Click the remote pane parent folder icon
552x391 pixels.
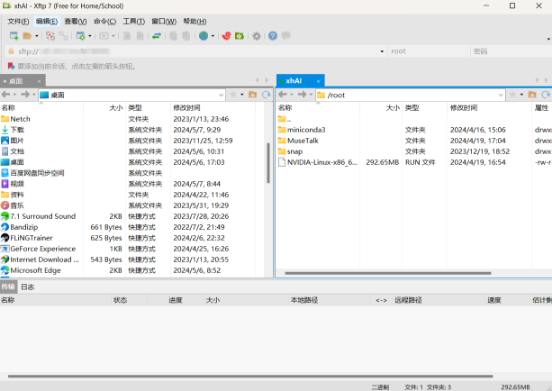point(532,94)
